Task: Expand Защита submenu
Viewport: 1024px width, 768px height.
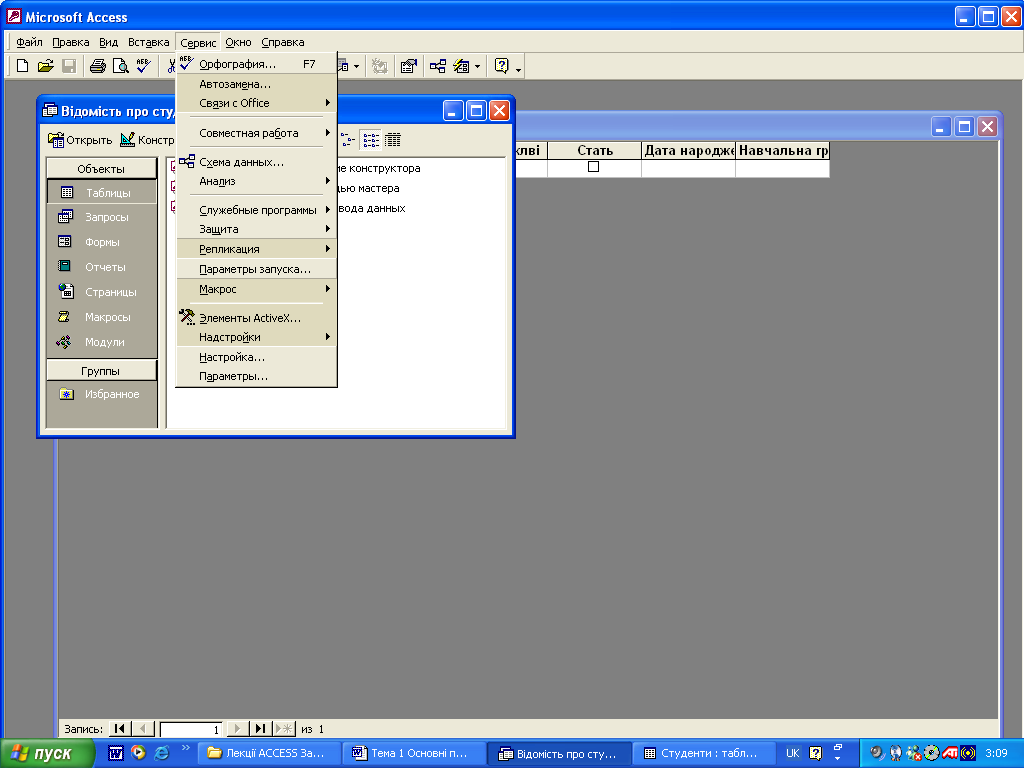Action: pyautogui.click(x=257, y=229)
